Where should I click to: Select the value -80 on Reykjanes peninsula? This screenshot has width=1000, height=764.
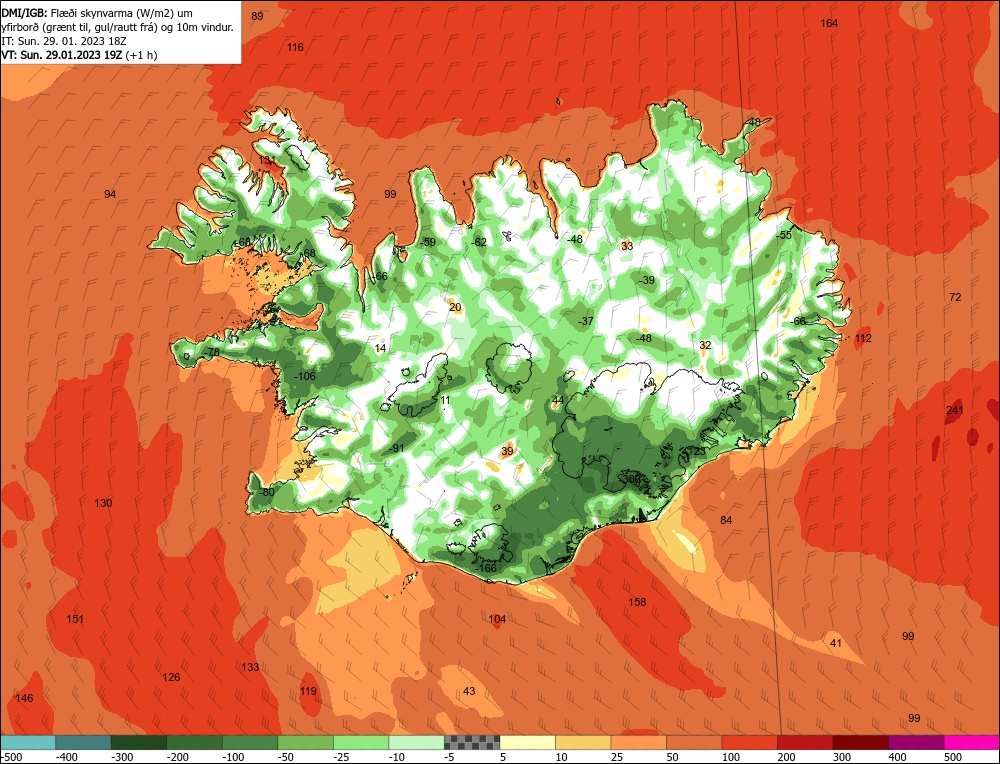click(x=266, y=492)
